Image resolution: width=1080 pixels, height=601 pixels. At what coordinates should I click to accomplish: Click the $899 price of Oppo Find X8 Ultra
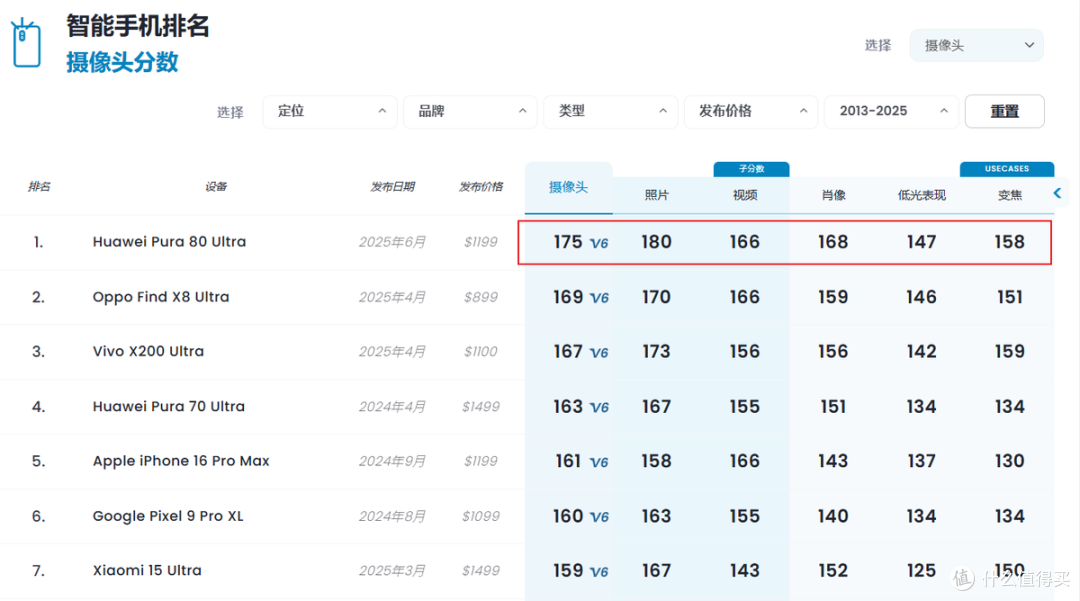coord(481,297)
